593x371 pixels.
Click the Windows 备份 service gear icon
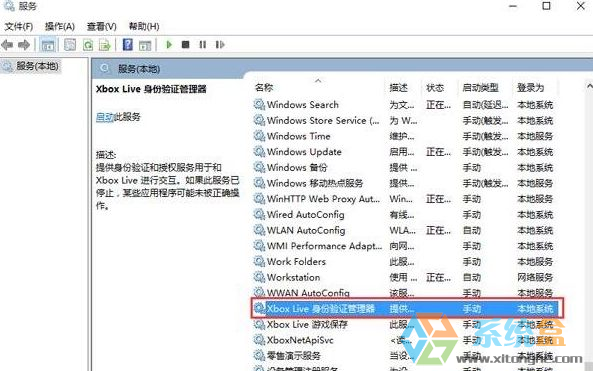(x=259, y=167)
